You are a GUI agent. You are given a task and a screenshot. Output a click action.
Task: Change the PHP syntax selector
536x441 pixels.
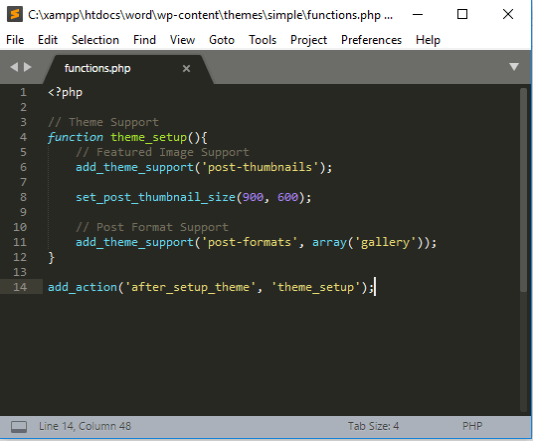(472, 426)
